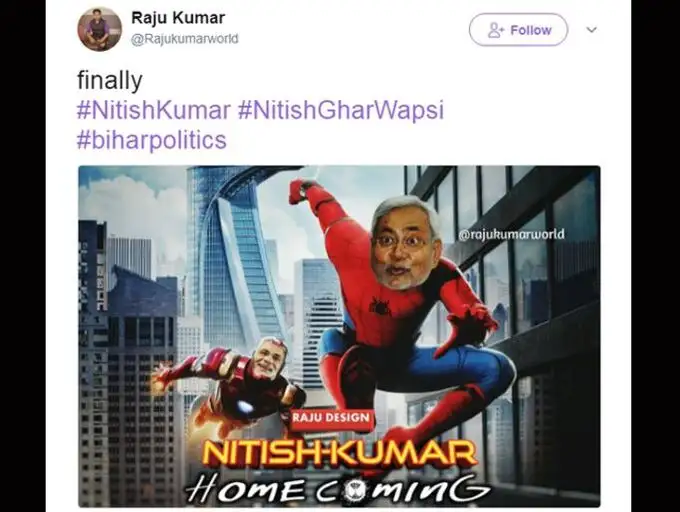This screenshot has height=512, width=680.
Task: Click the @rajukumarworld watermark inside the image
Action: [x=511, y=234]
